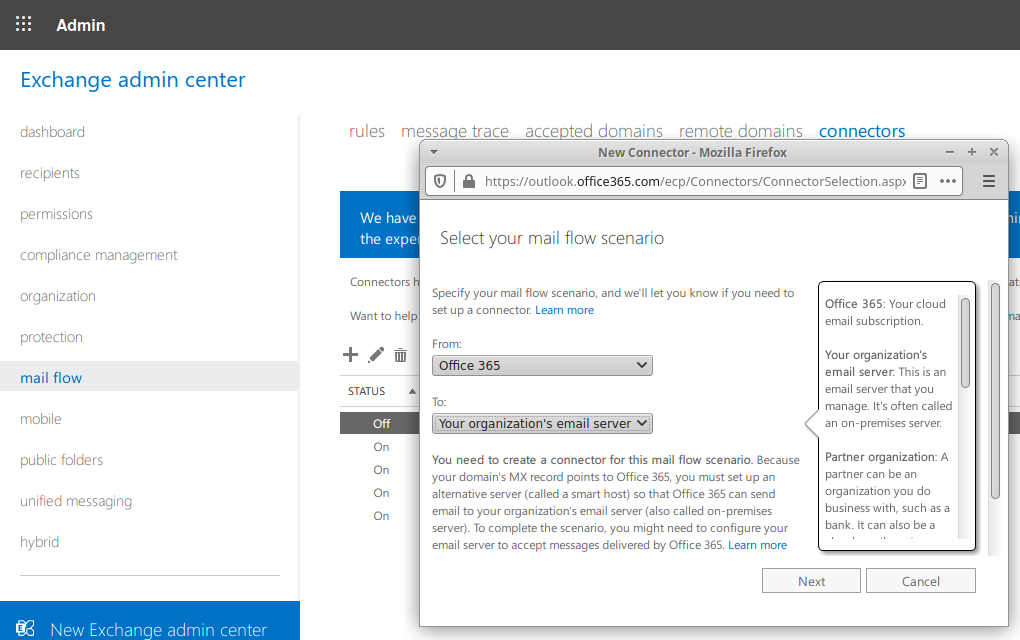Open organization section

(57, 296)
